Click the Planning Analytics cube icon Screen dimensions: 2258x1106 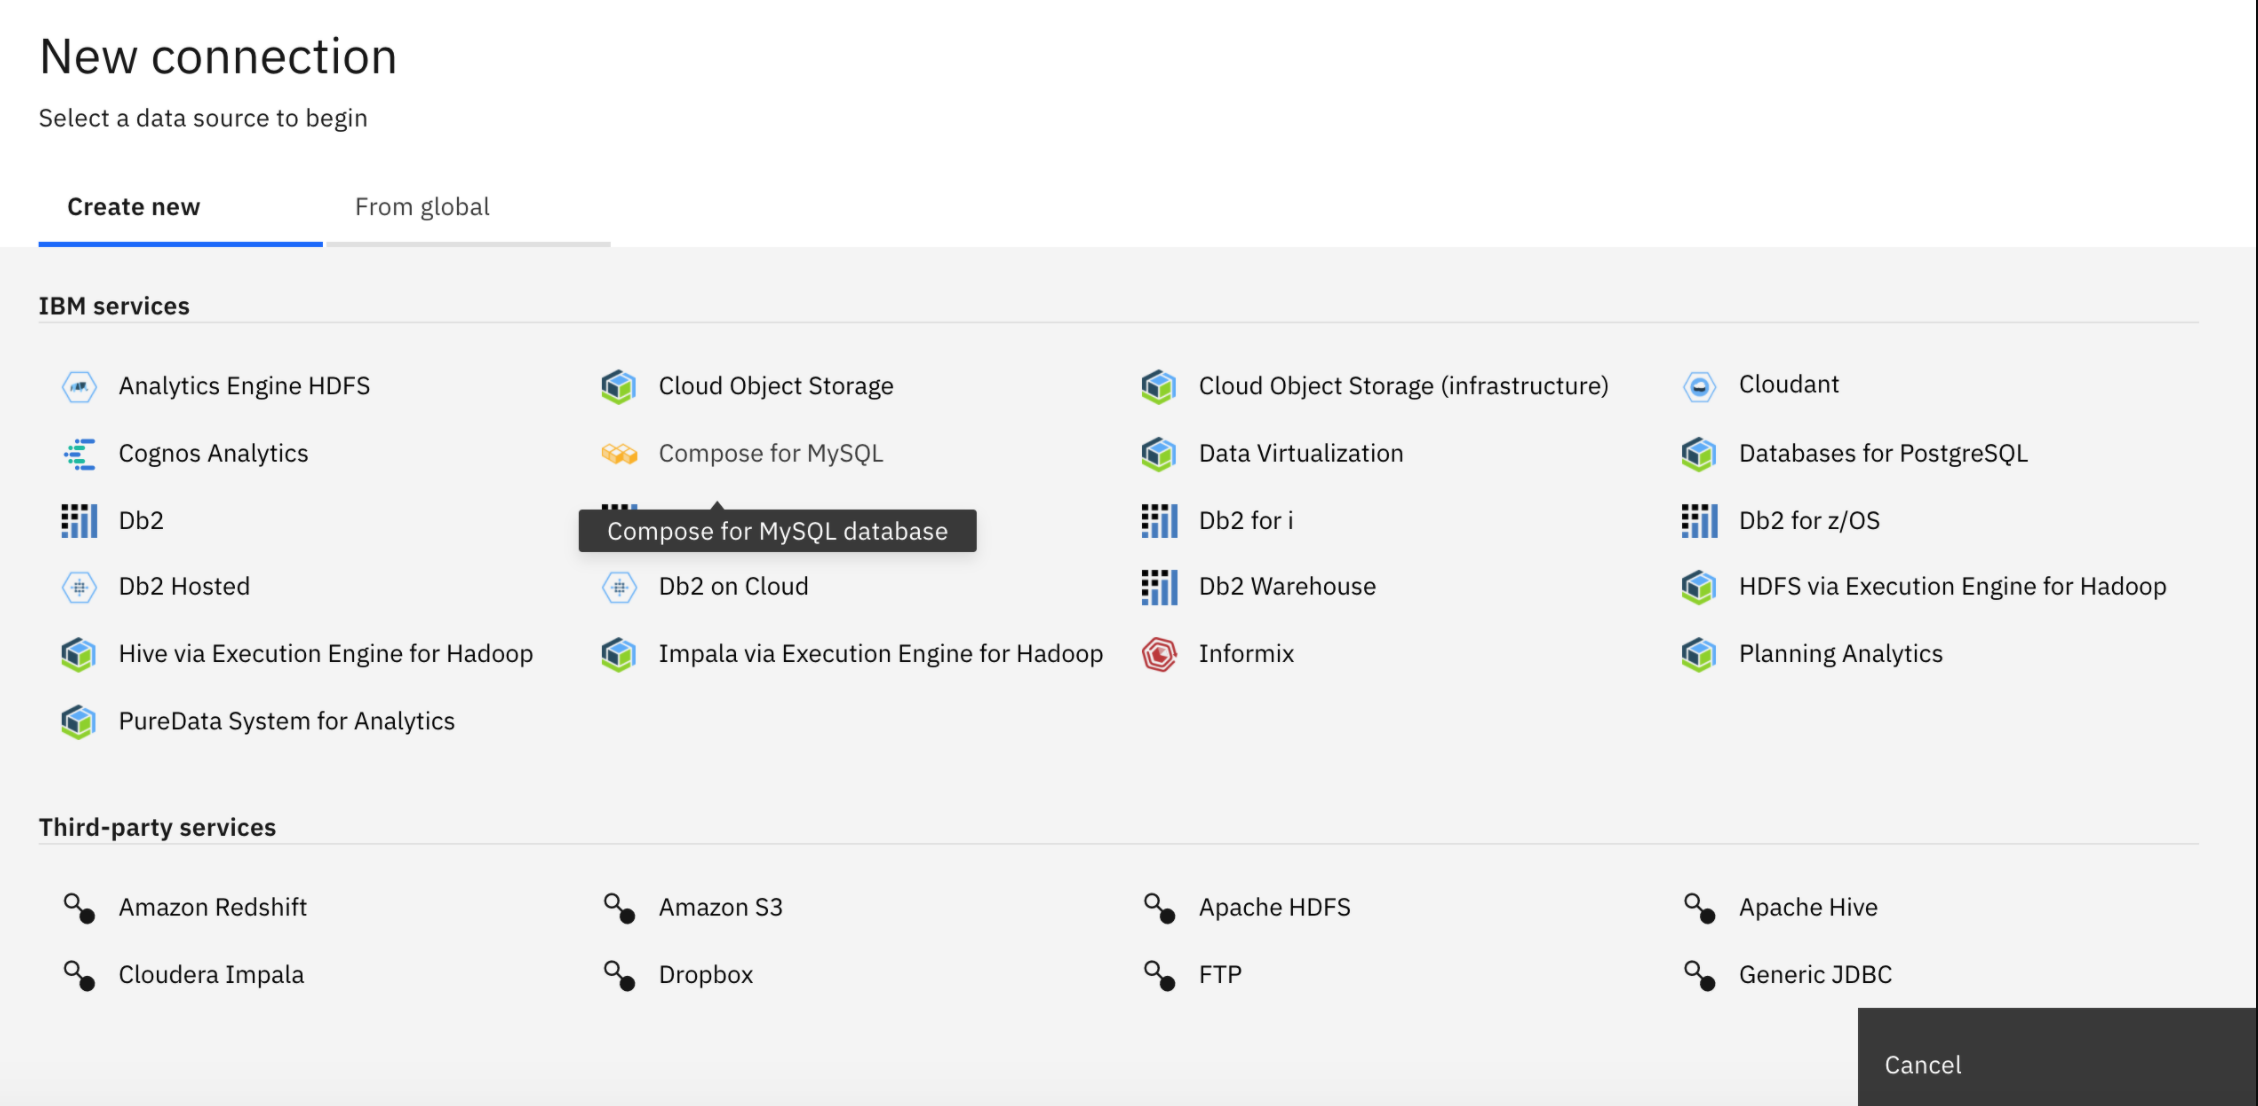tap(1699, 654)
